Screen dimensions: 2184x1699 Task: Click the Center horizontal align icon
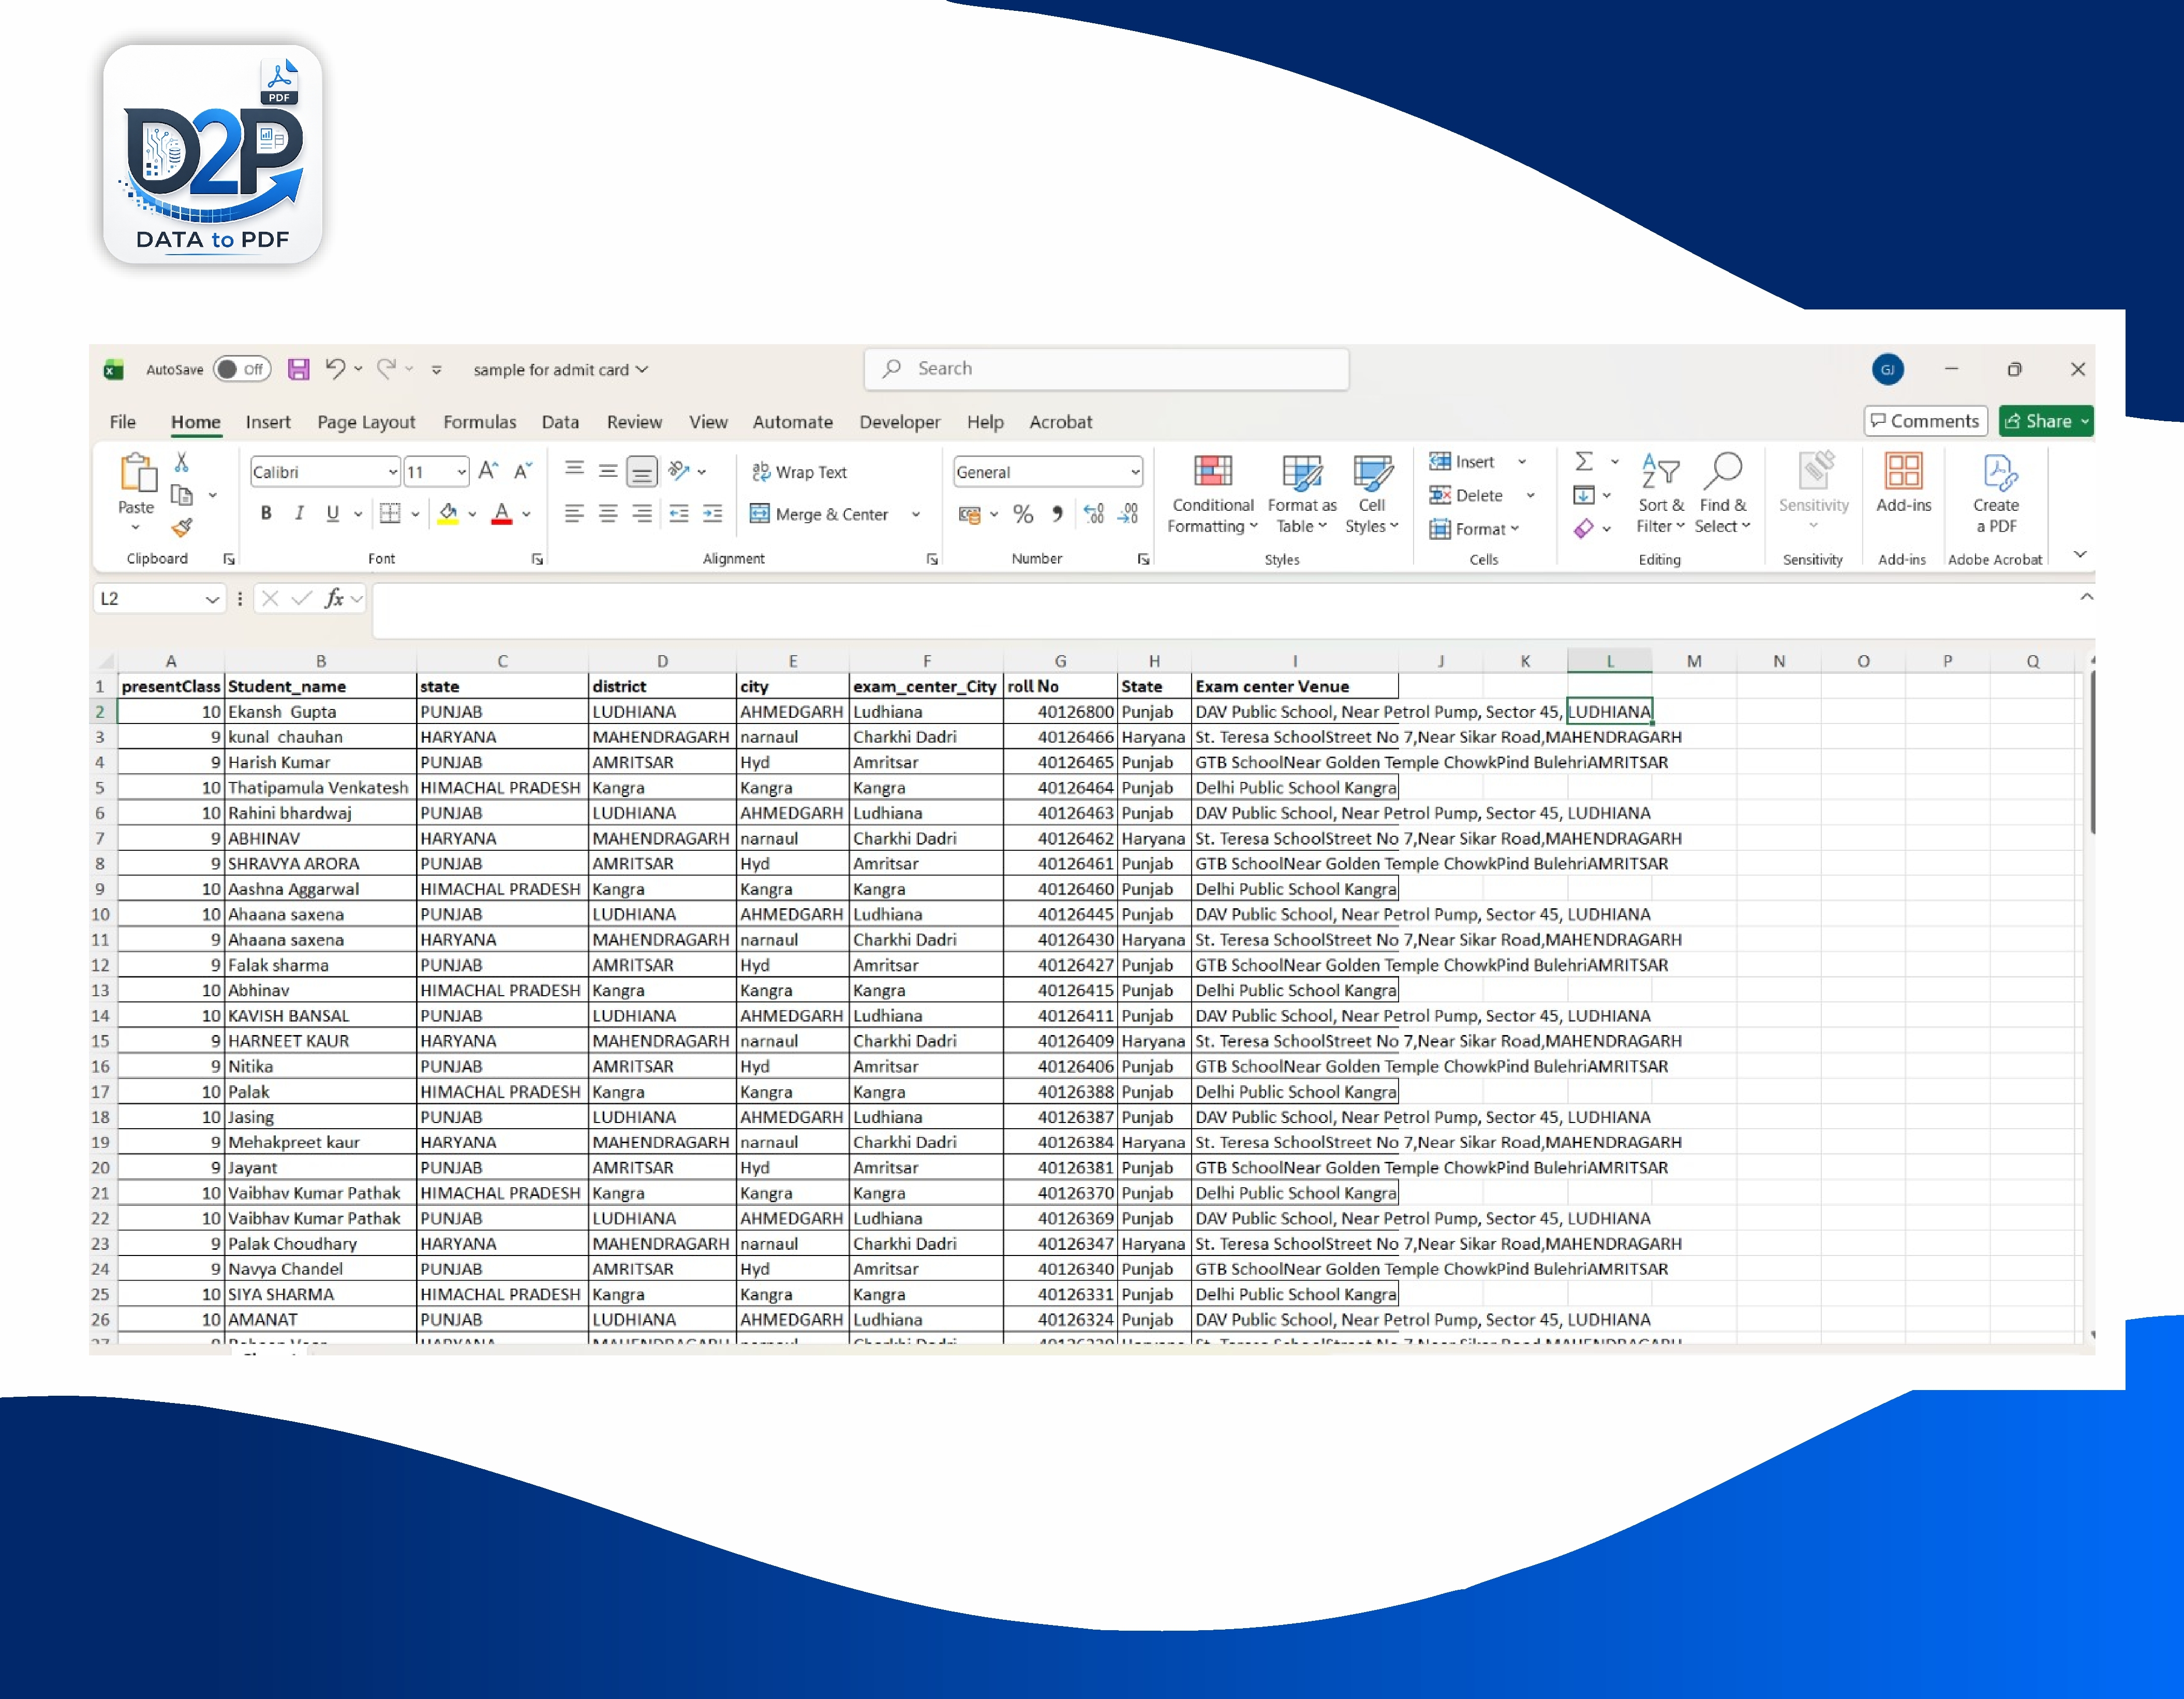coord(608,513)
